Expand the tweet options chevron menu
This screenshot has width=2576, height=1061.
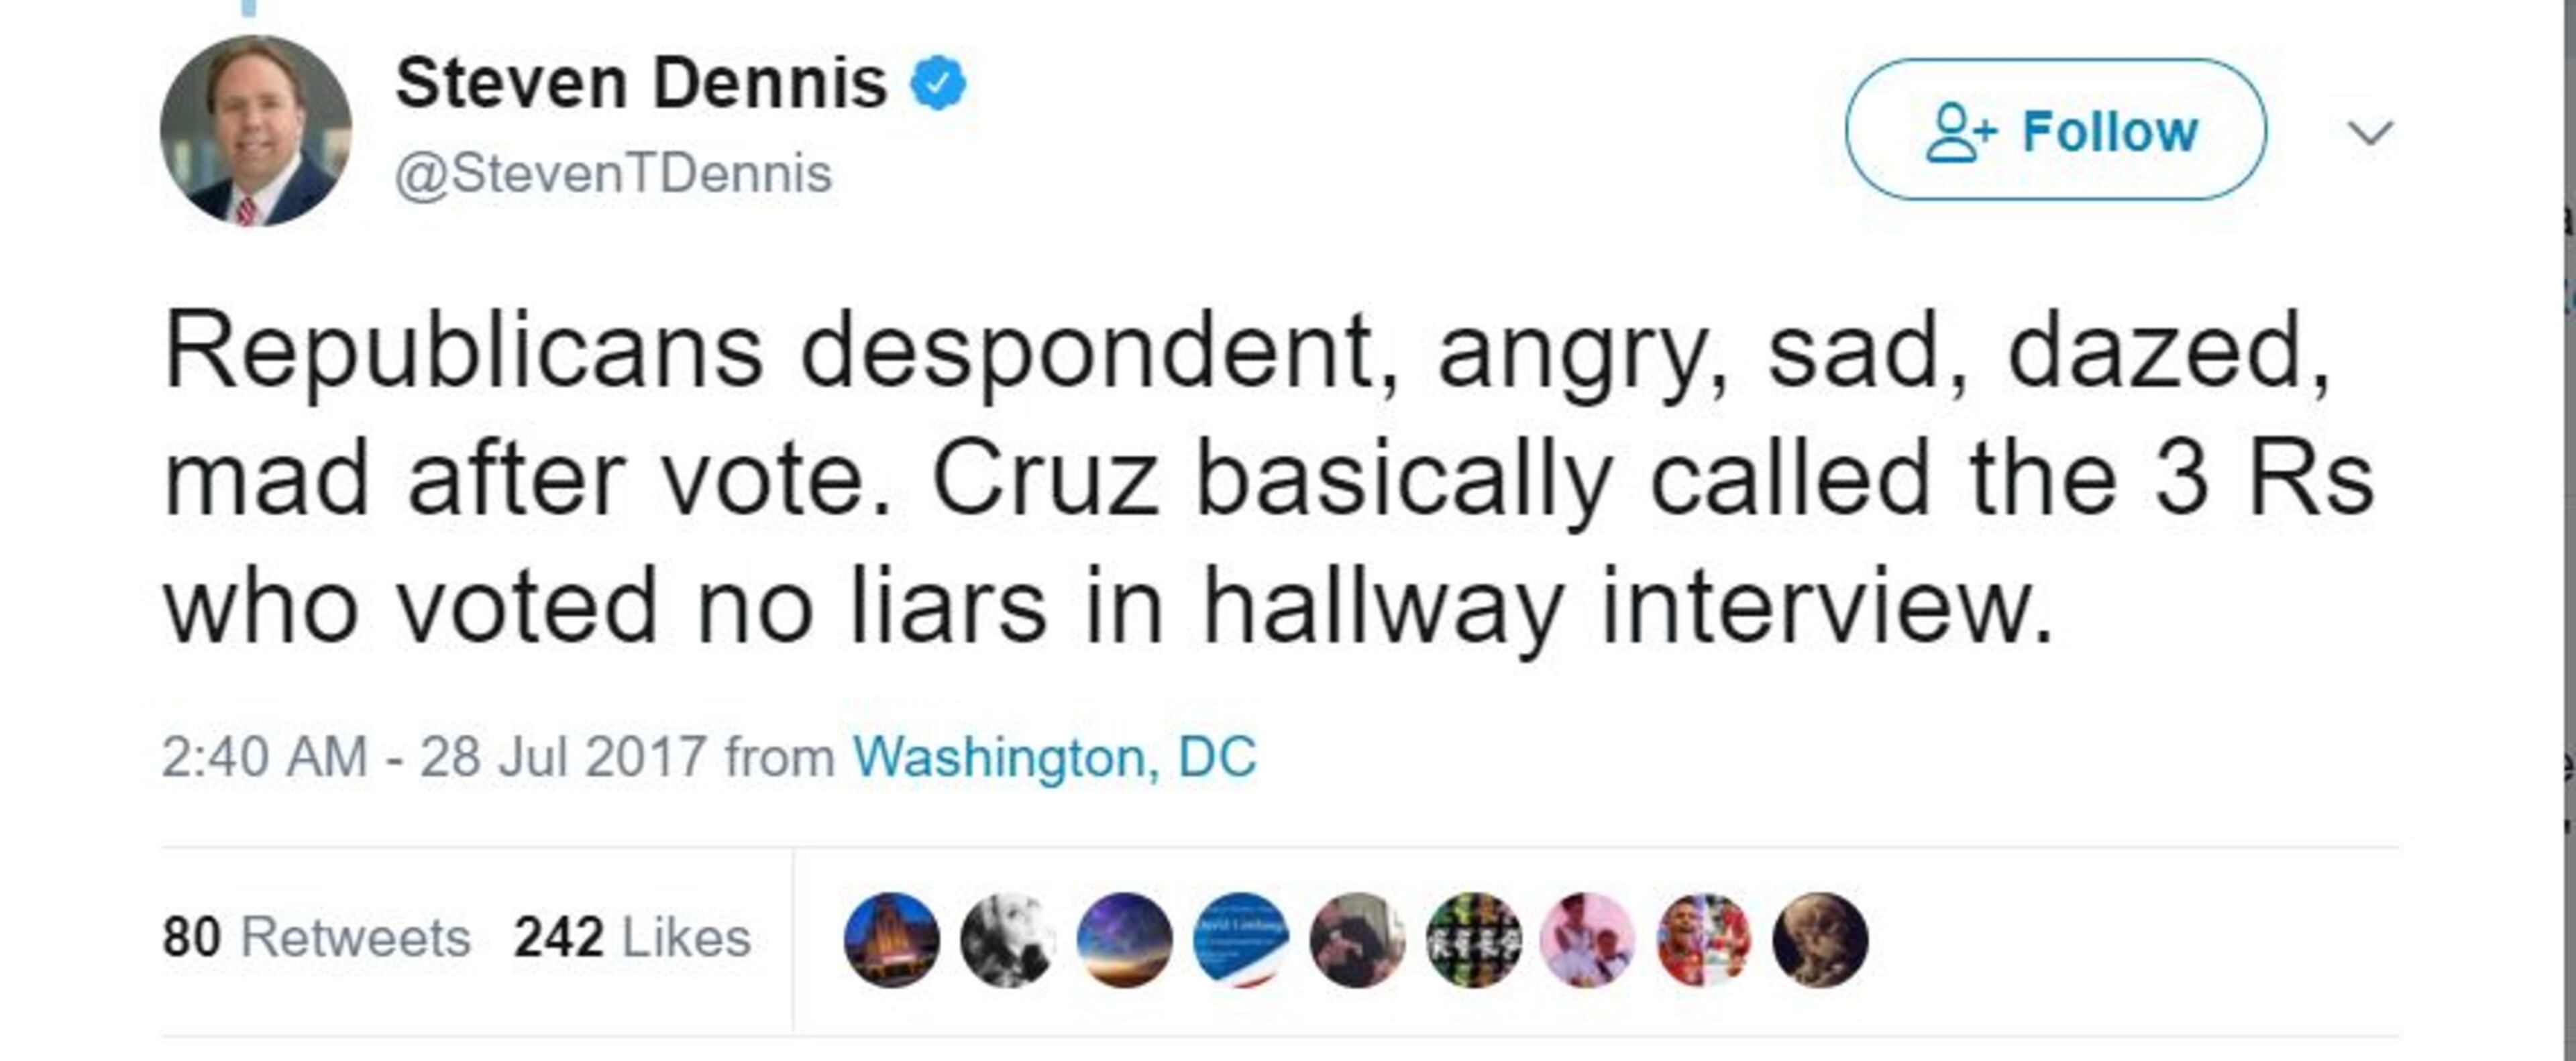coord(2369,132)
